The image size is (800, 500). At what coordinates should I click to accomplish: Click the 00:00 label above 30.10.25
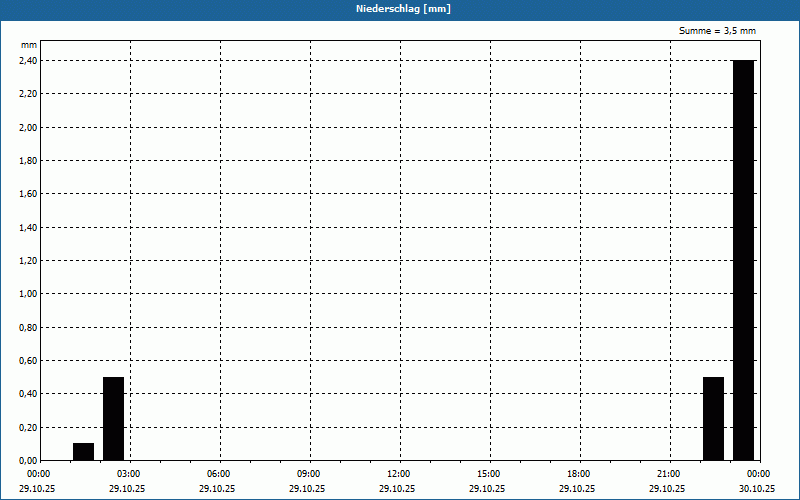[758, 474]
